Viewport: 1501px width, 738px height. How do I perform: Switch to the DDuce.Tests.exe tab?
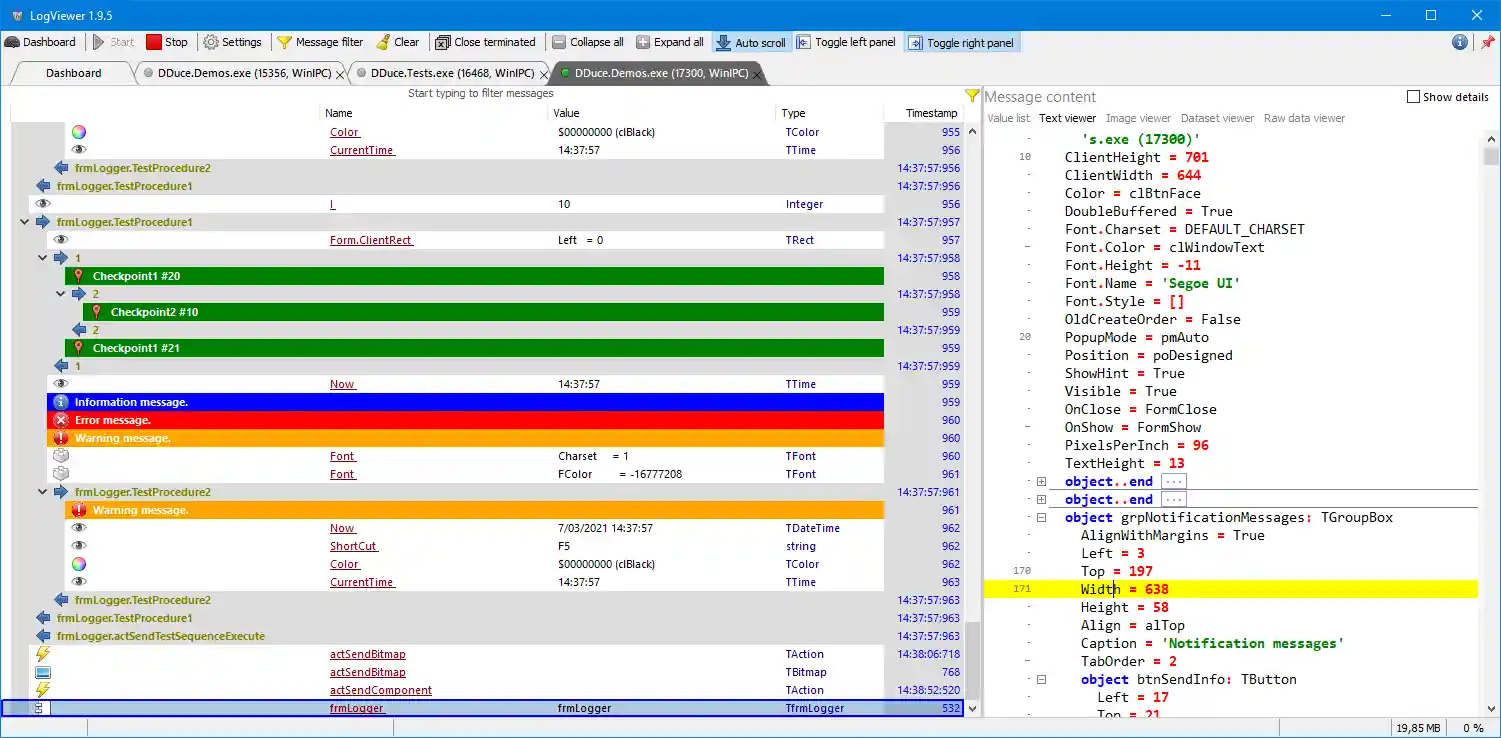pos(449,72)
